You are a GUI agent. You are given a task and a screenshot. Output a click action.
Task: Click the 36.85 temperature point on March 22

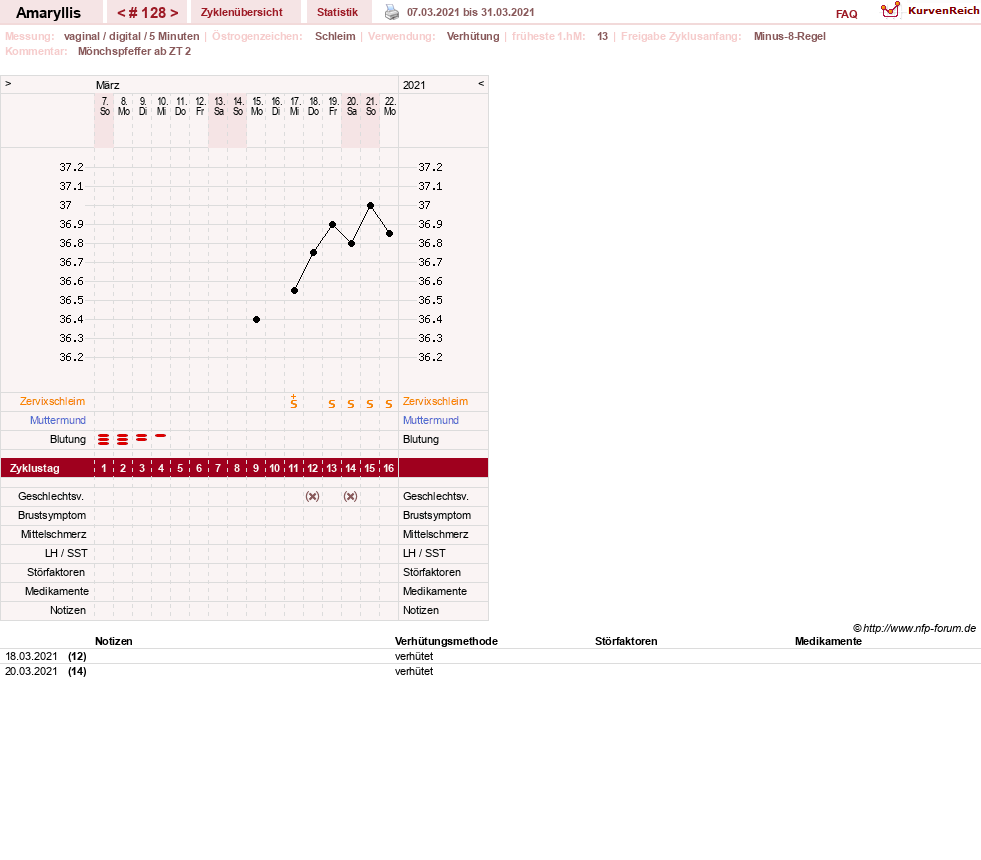(x=390, y=234)
